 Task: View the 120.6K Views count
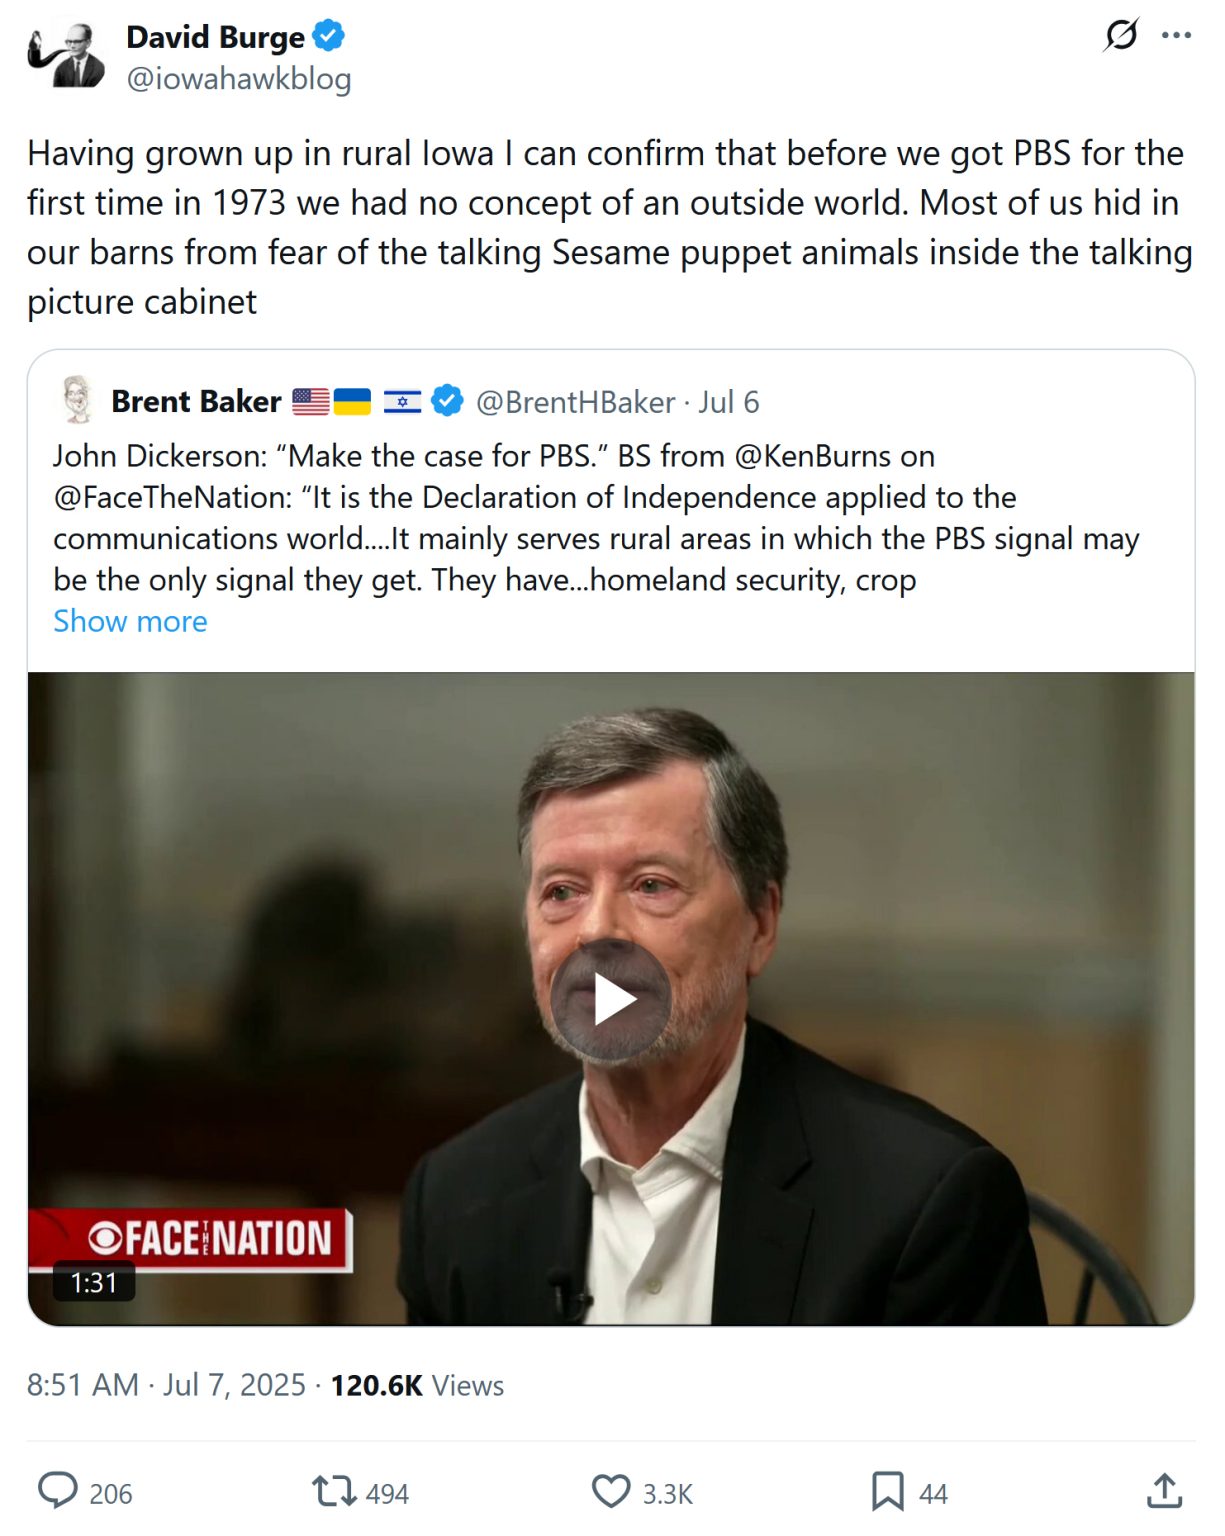pos(417,1385)
